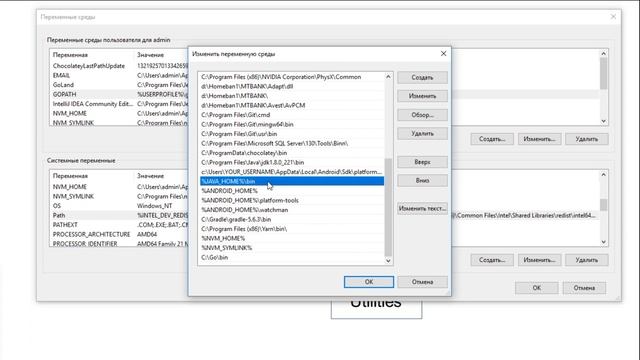
Task: Click the path list scrollbar thumb
Action: pos(388,207)
